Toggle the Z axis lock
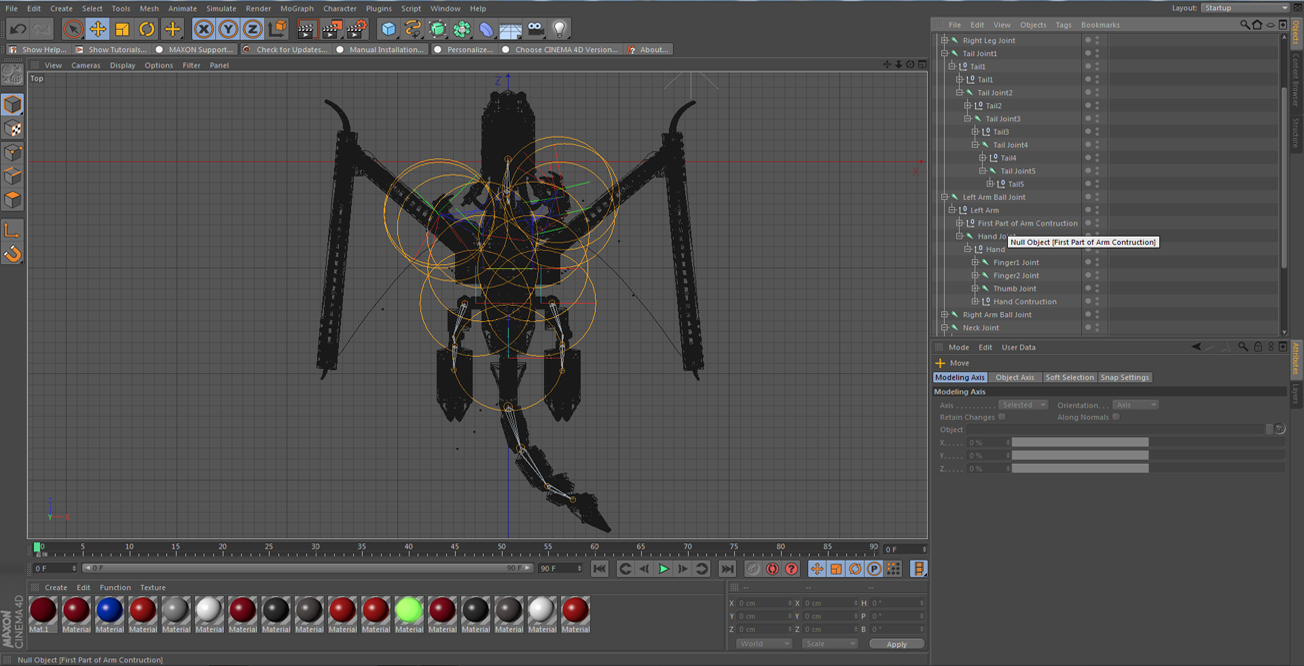Image resolution: width=1304 pixels, height=666 pixels. pyautogui.click(x=253, y=29)
